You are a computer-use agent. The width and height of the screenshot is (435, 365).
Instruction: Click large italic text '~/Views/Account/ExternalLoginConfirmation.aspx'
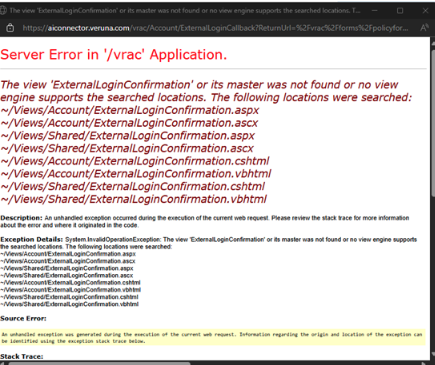(130, 110)
